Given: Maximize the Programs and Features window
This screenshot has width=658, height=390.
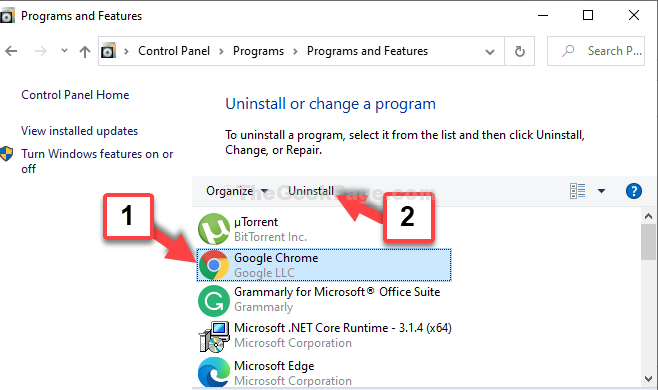Looking at the screenshot, I should (x=588, y=16).
